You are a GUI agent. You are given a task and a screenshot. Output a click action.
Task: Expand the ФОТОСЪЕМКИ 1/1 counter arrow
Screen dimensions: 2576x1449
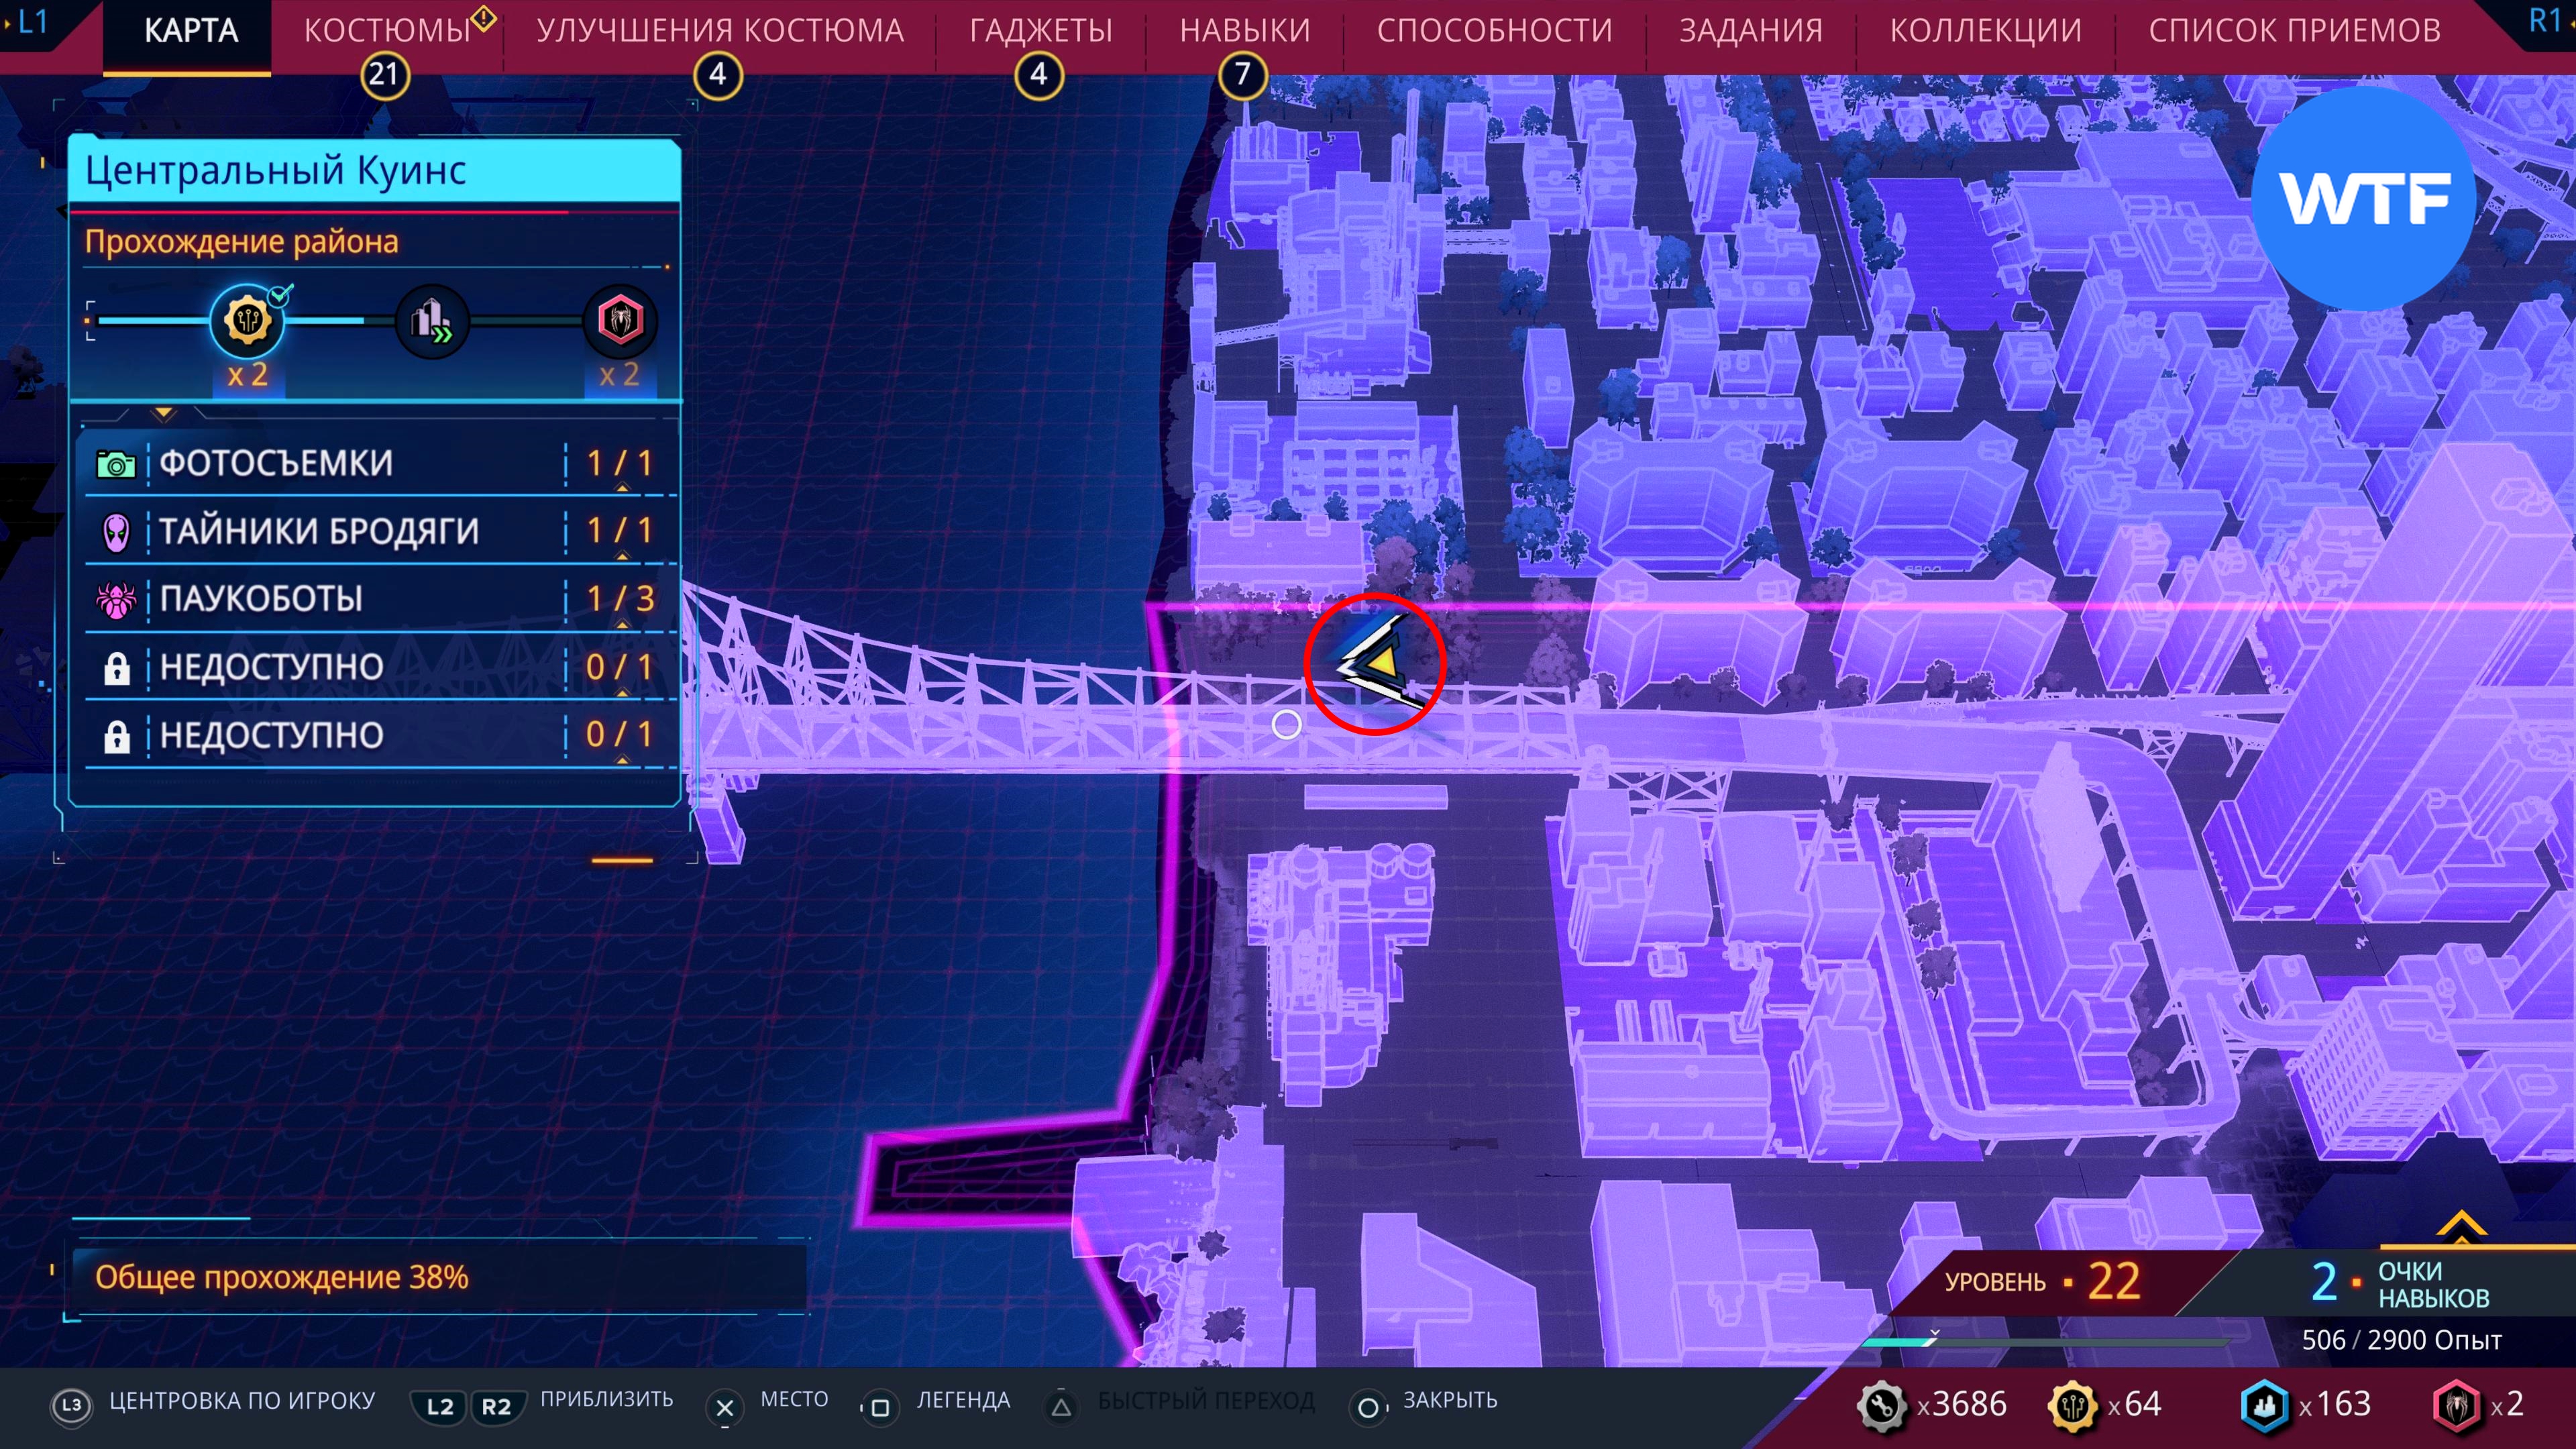[x=622, y=488]
